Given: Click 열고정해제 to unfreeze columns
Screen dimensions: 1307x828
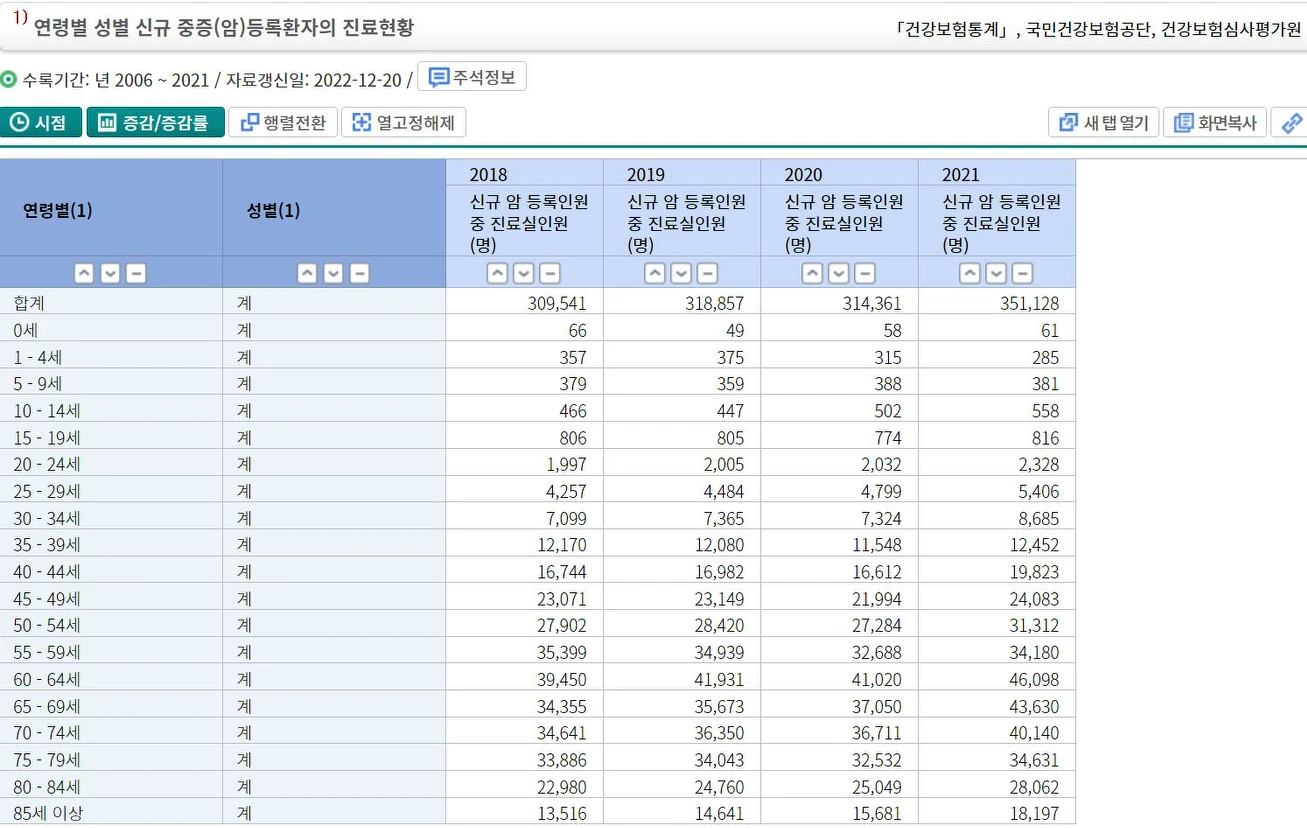Looking at the screenshot, I should click(404, 123).
